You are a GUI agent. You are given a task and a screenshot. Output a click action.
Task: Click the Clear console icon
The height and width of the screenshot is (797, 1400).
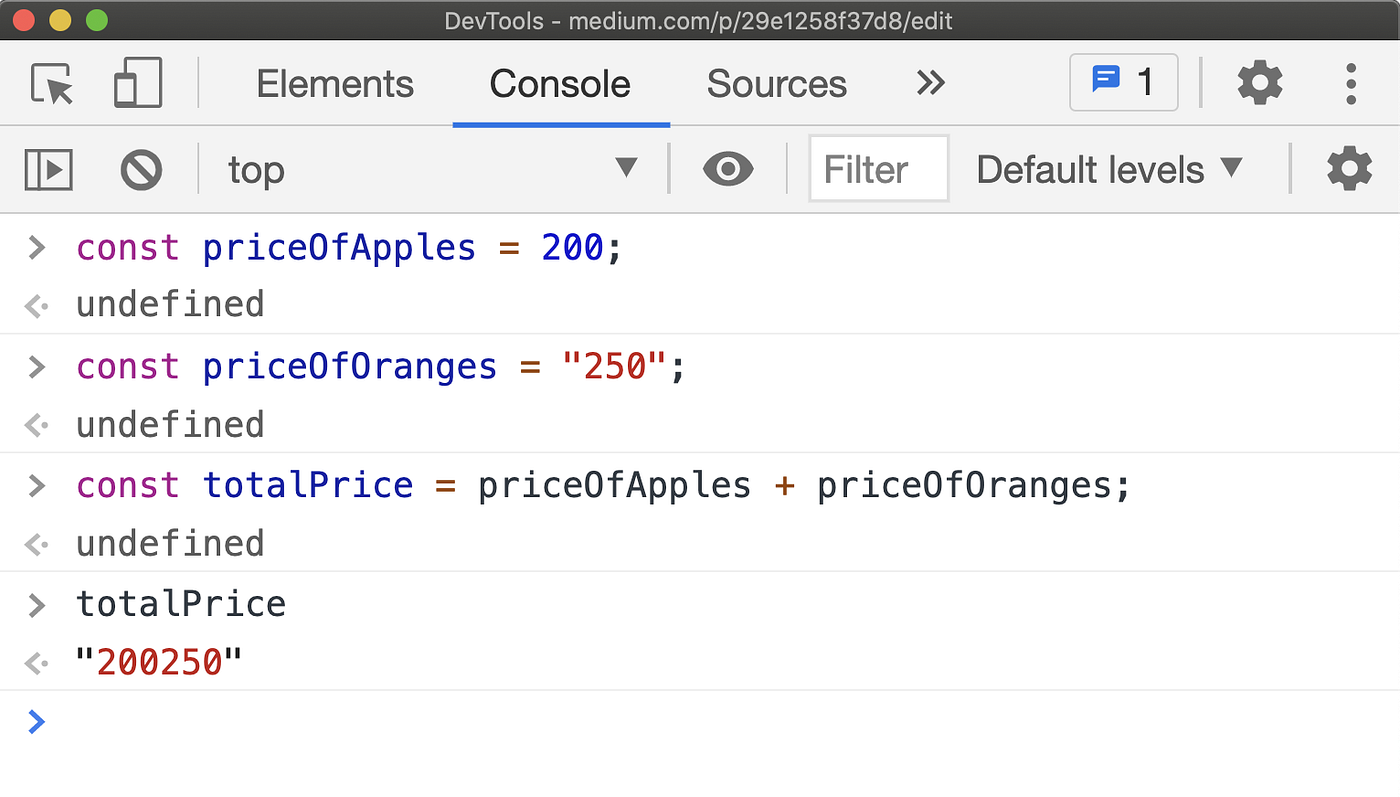141,169
